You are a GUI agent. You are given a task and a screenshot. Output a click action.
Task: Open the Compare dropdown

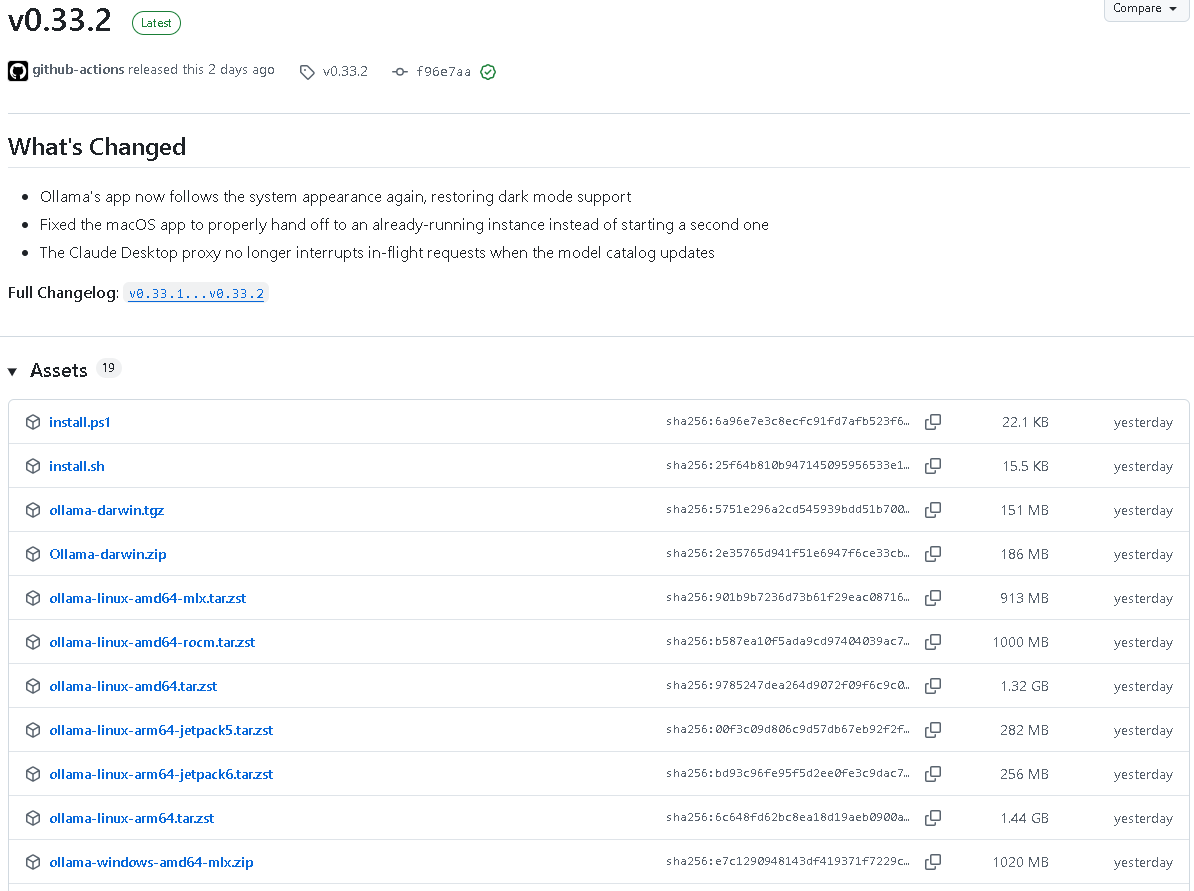pos(1145,9)
